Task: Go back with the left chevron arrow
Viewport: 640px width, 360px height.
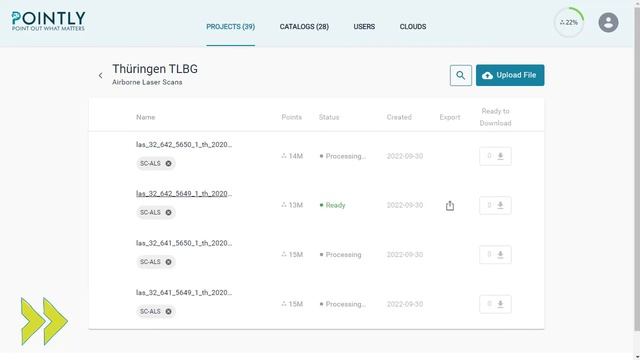Action: tap(100, 76)
